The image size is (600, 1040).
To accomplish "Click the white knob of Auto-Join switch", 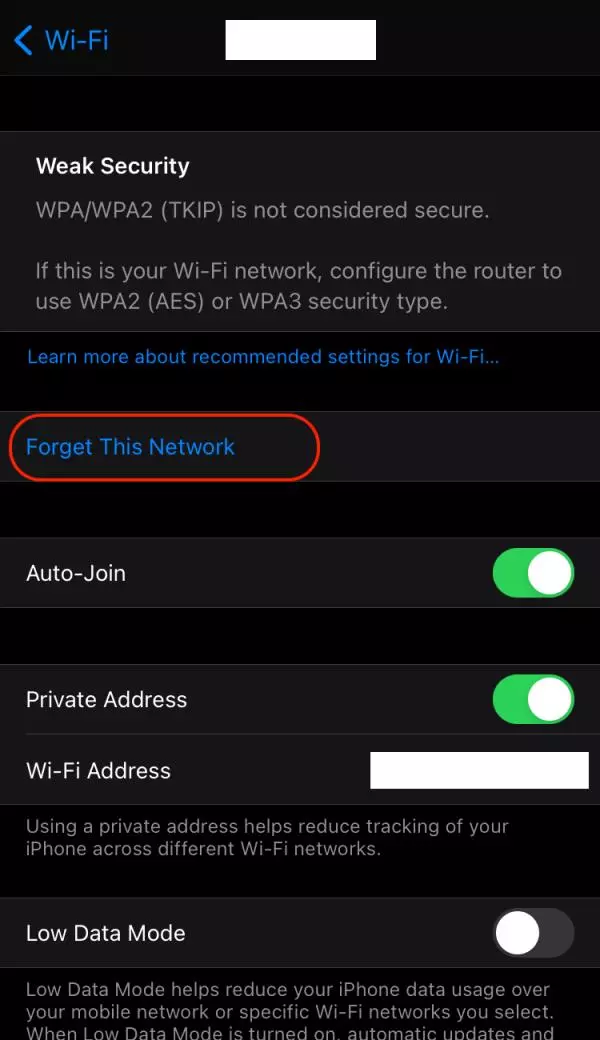I will pyautogui.click(x=550, y=572).
